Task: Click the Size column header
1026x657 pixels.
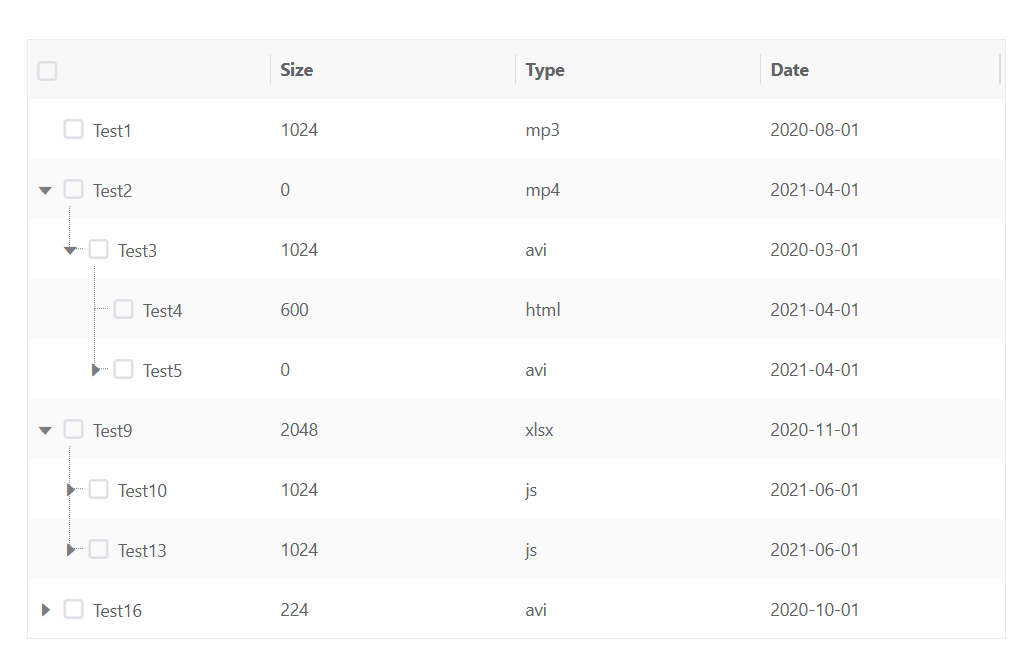Action: pos(296,70)
